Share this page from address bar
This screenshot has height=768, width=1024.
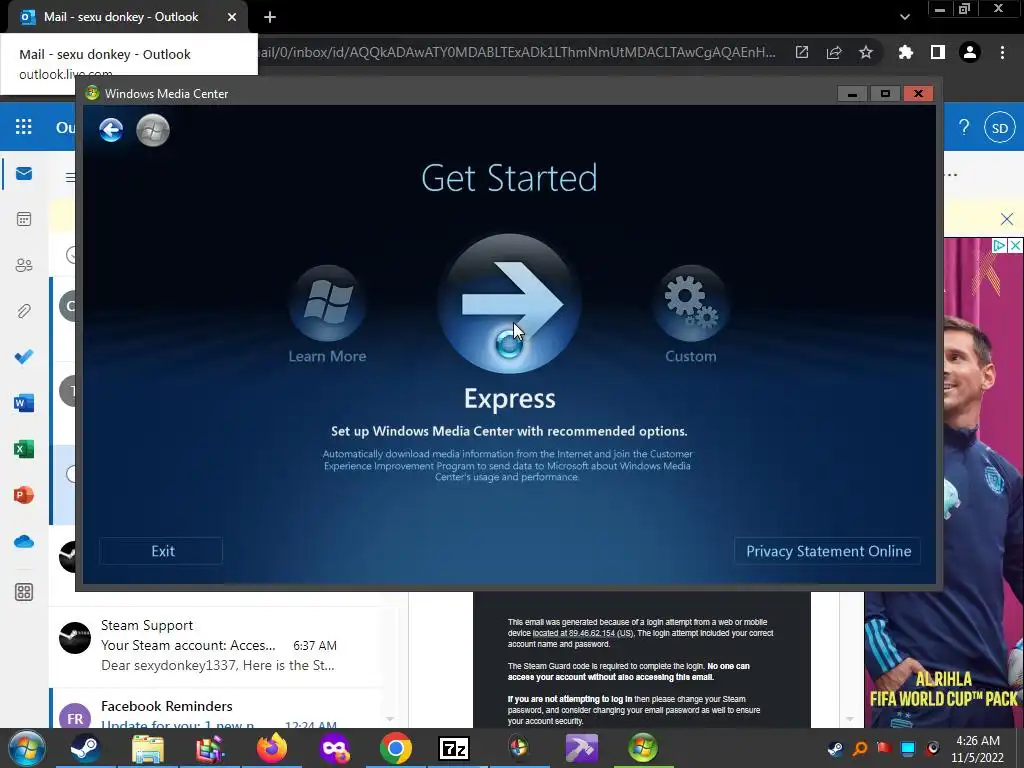(834, 52)
